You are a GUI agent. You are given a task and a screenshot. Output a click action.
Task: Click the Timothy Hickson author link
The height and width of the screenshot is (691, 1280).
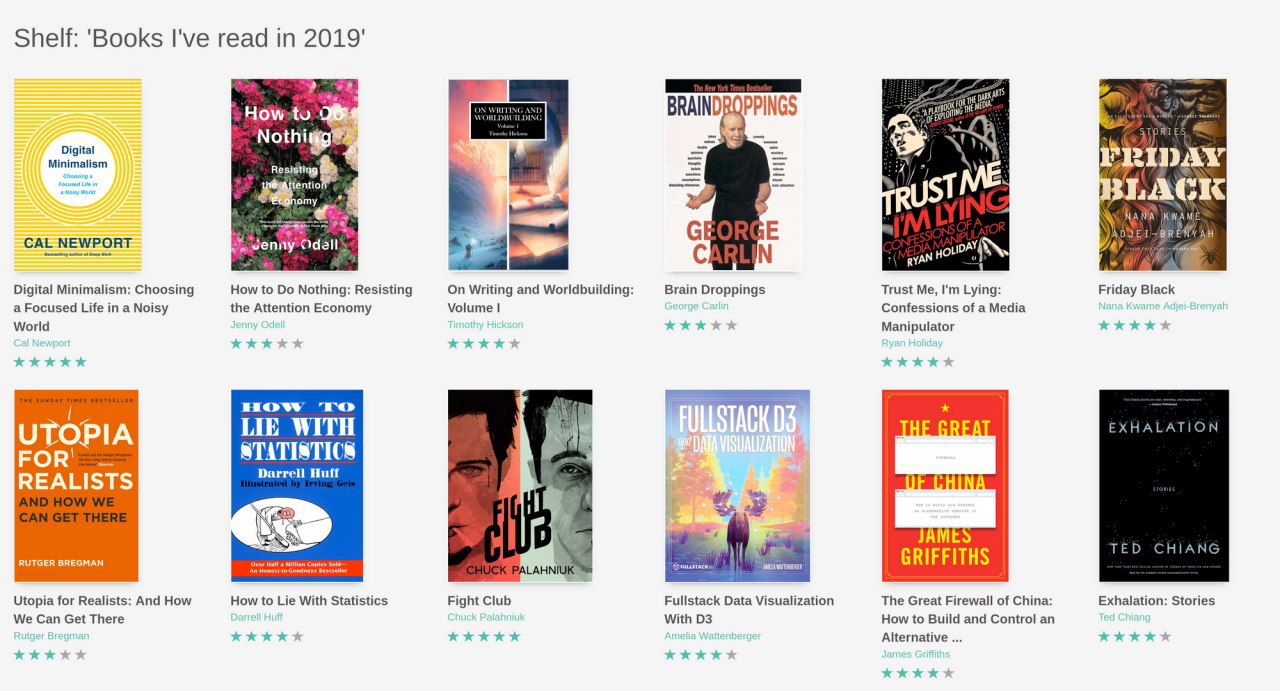pyautogui.click(x=485, y=325)
